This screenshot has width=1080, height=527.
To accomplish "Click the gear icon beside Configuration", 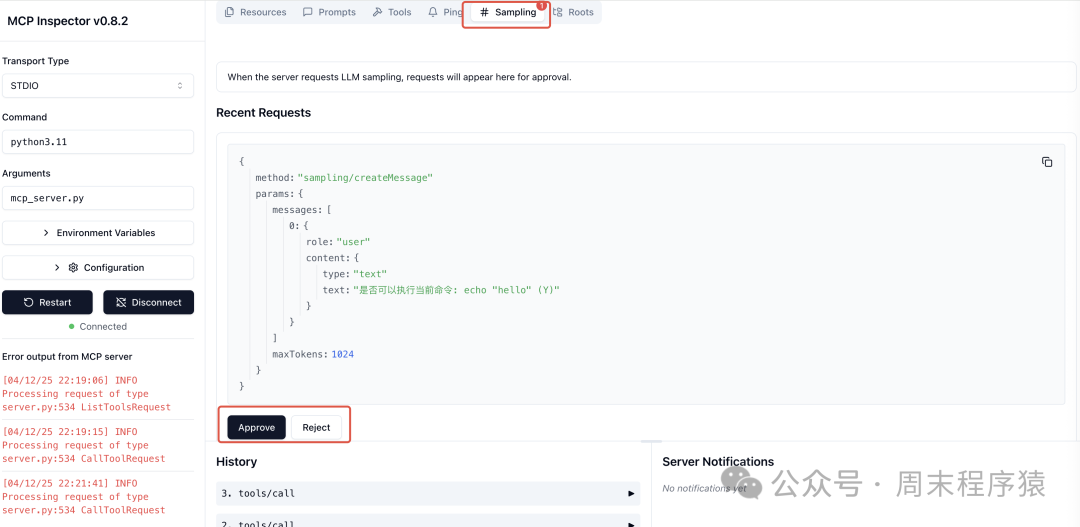I will pos(73,268).
